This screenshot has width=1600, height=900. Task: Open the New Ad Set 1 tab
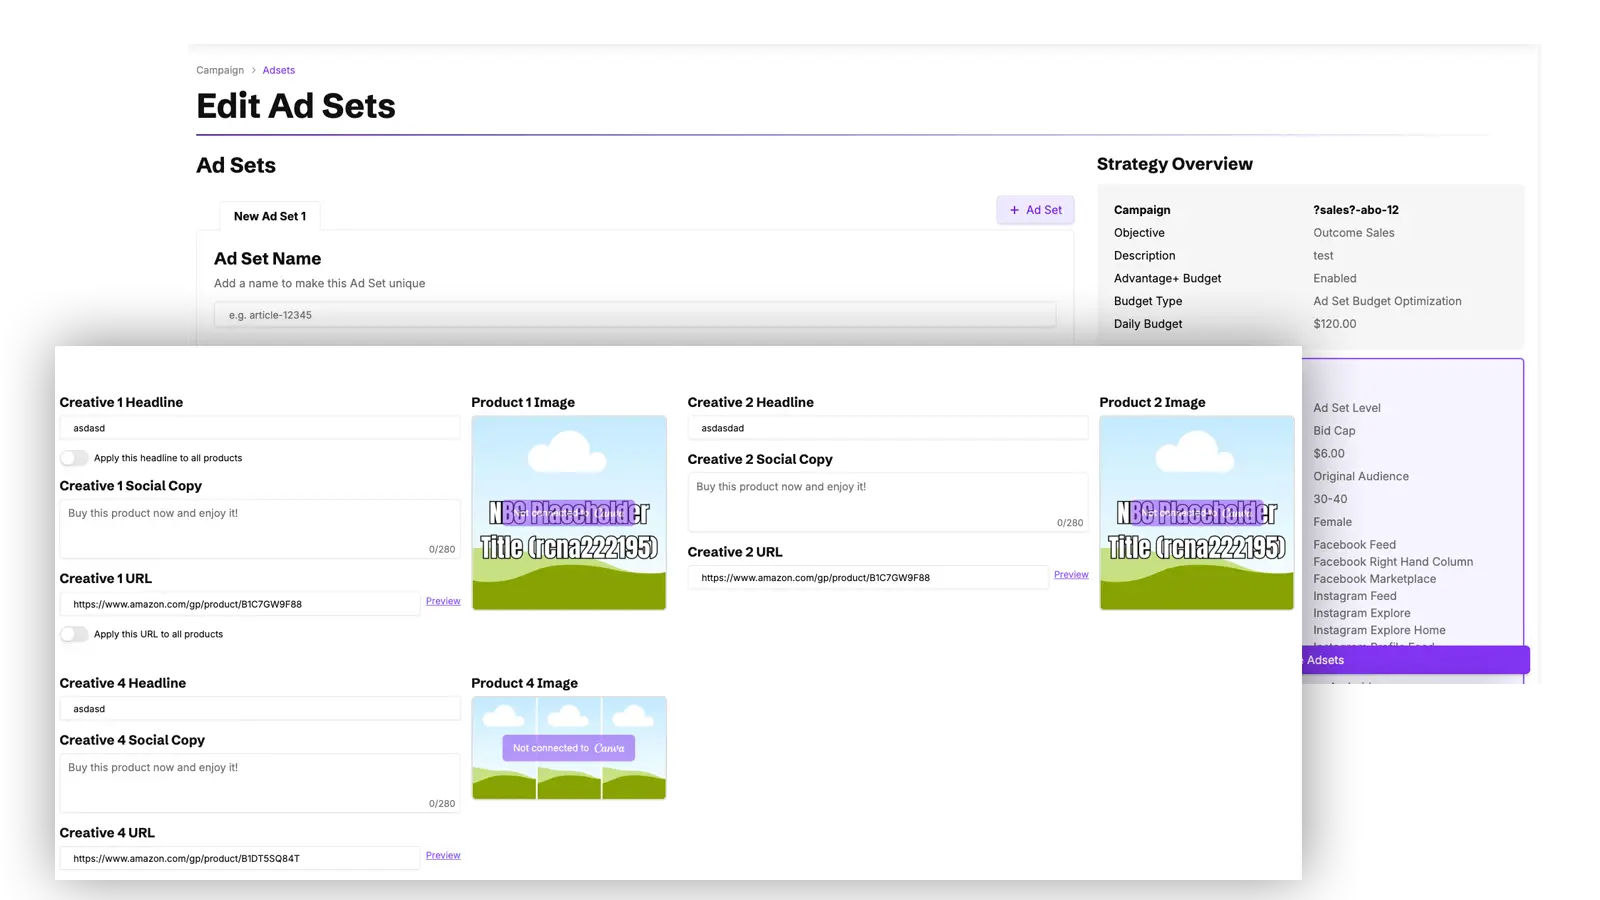pyautogui.click(x=269, y=216)
